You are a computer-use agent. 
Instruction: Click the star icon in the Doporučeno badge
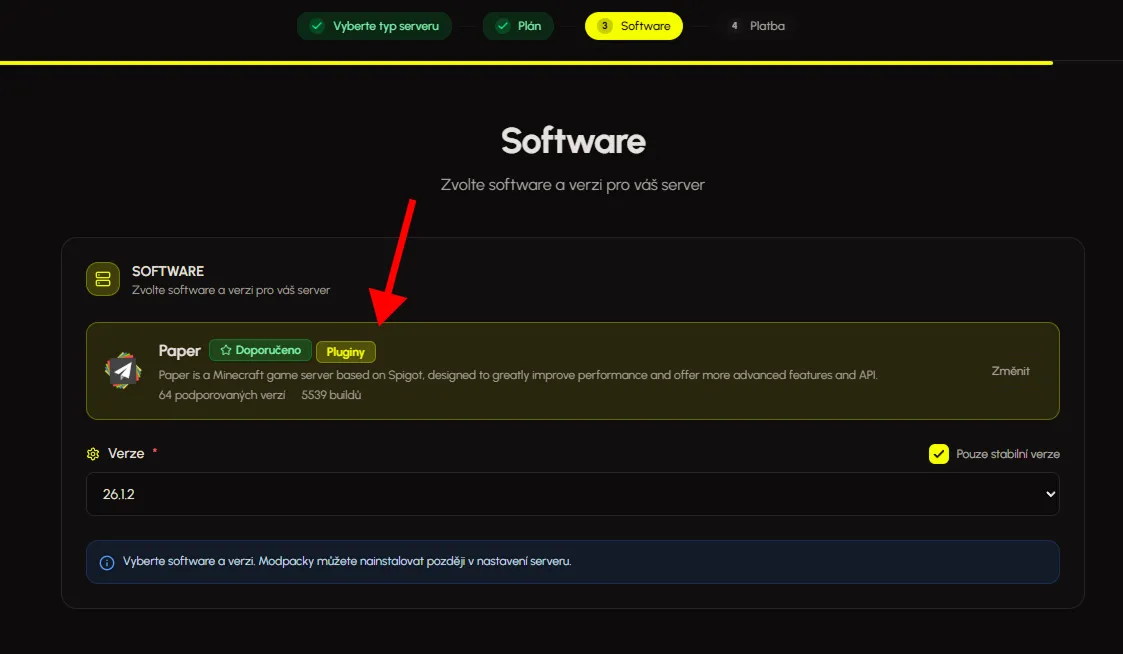[x=226, y=350]
